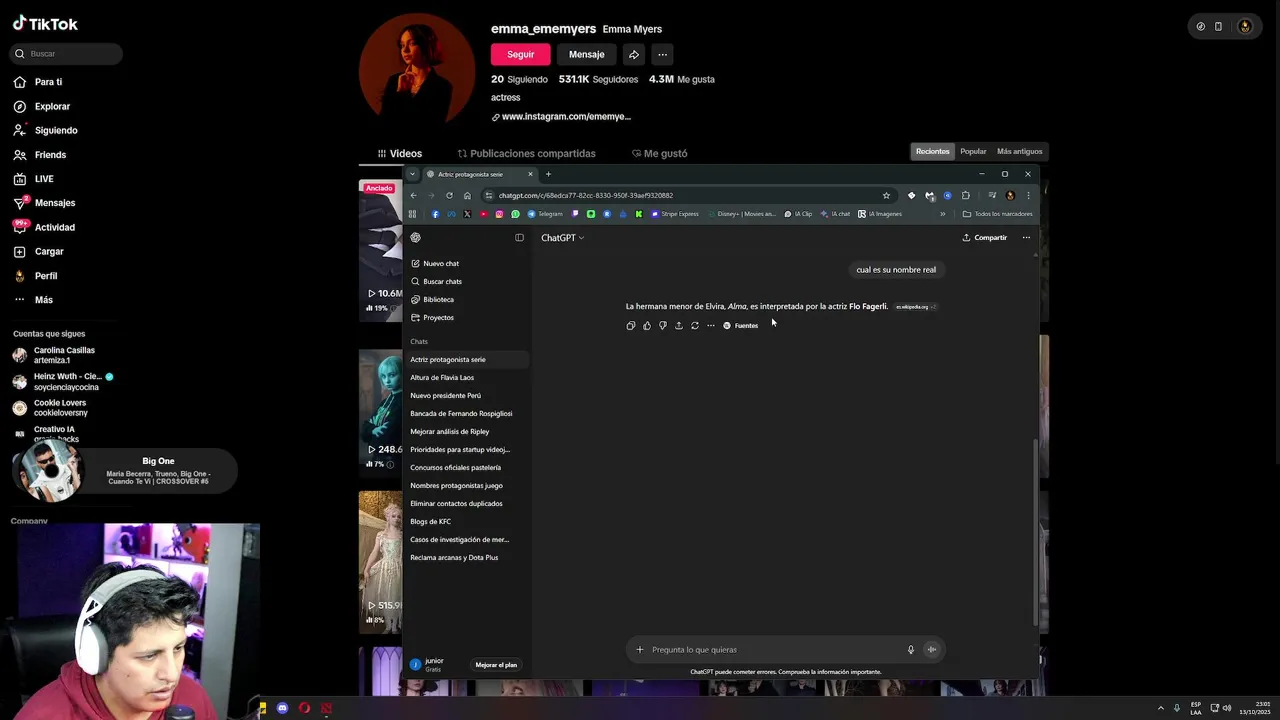Click Mejorar el plan button
Image resolution: width=1280 pixels, height=720 pixels.
[x=496, y=665]
